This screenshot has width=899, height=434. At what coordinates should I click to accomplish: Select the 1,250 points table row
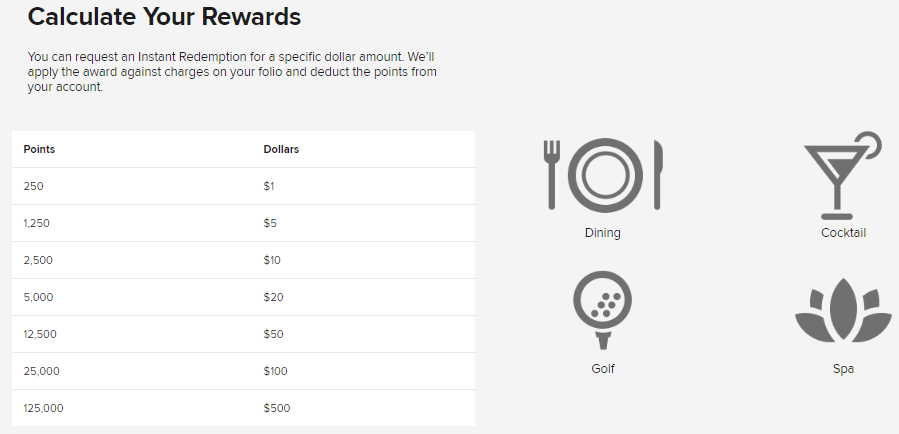point(243,223)
